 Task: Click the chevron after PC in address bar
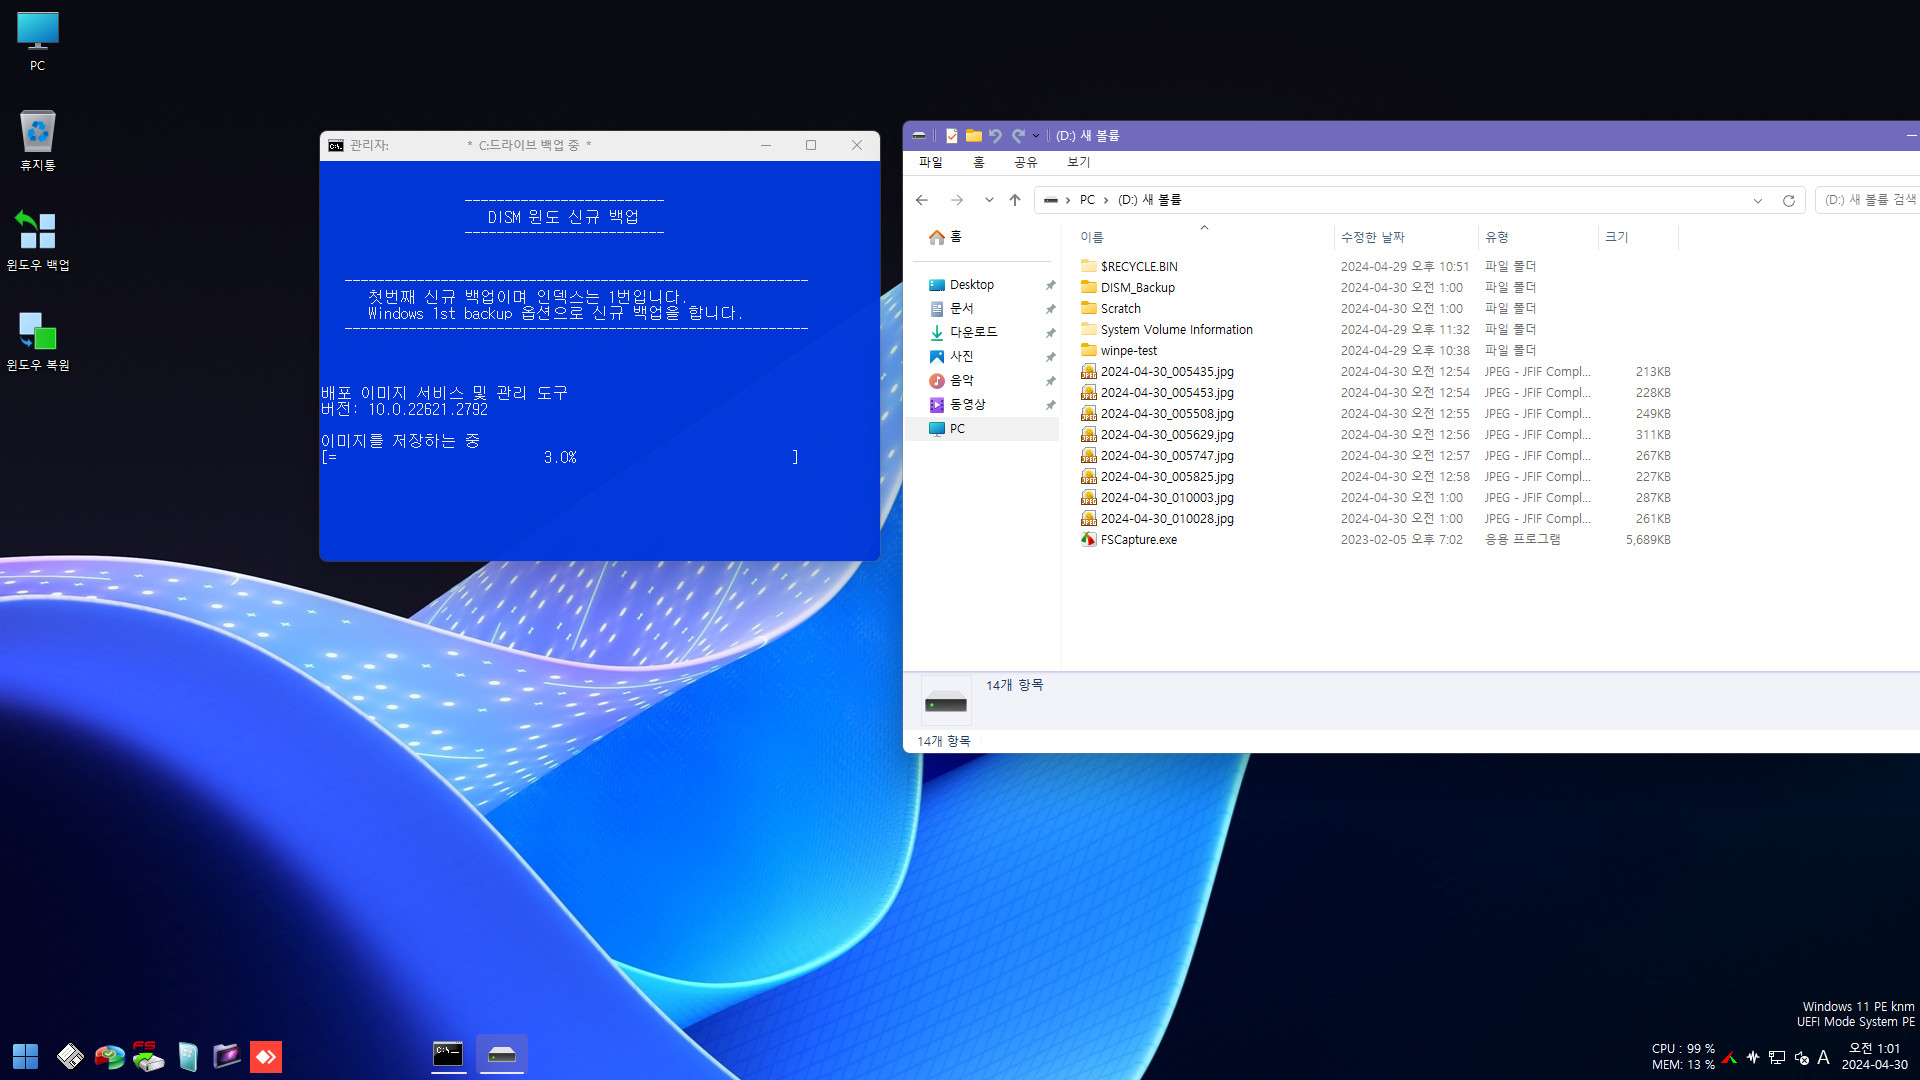pyautogui.click(x=1106, y=200)
